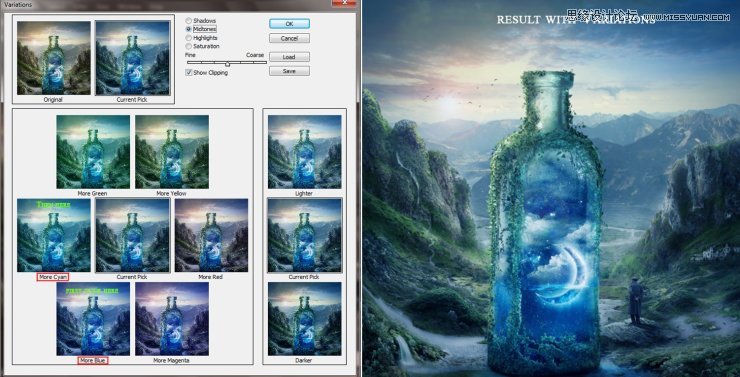
Task: Click the Original thumbnail to reset
Action: click(54, 58)
